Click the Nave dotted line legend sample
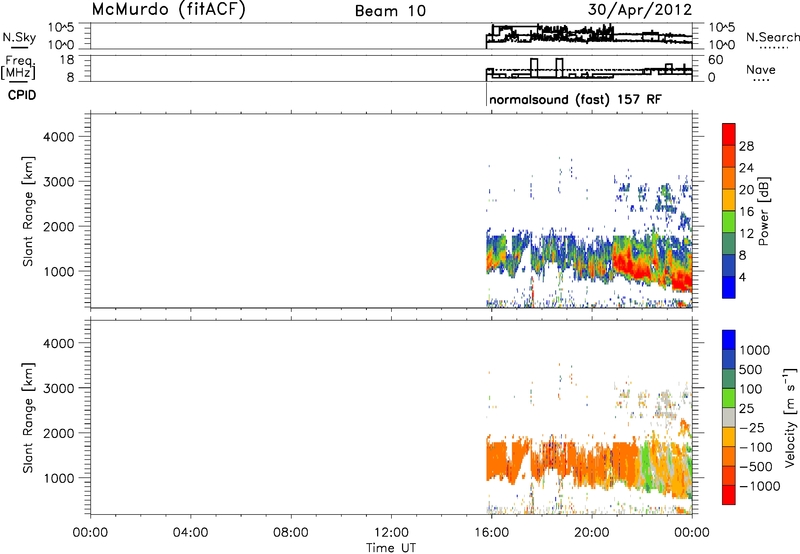 pos(761,80)
